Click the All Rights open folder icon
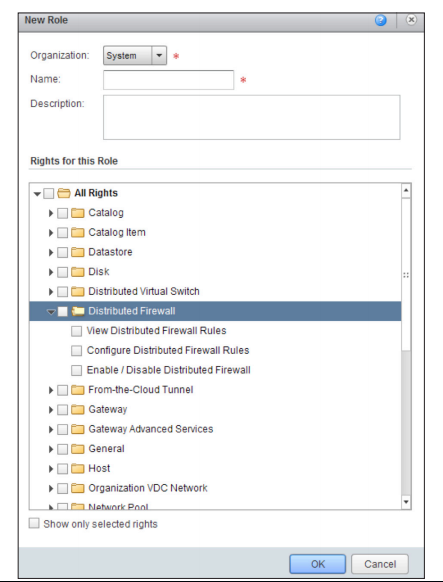This screenshot has width=443, height=582. (x=64, y=193)
